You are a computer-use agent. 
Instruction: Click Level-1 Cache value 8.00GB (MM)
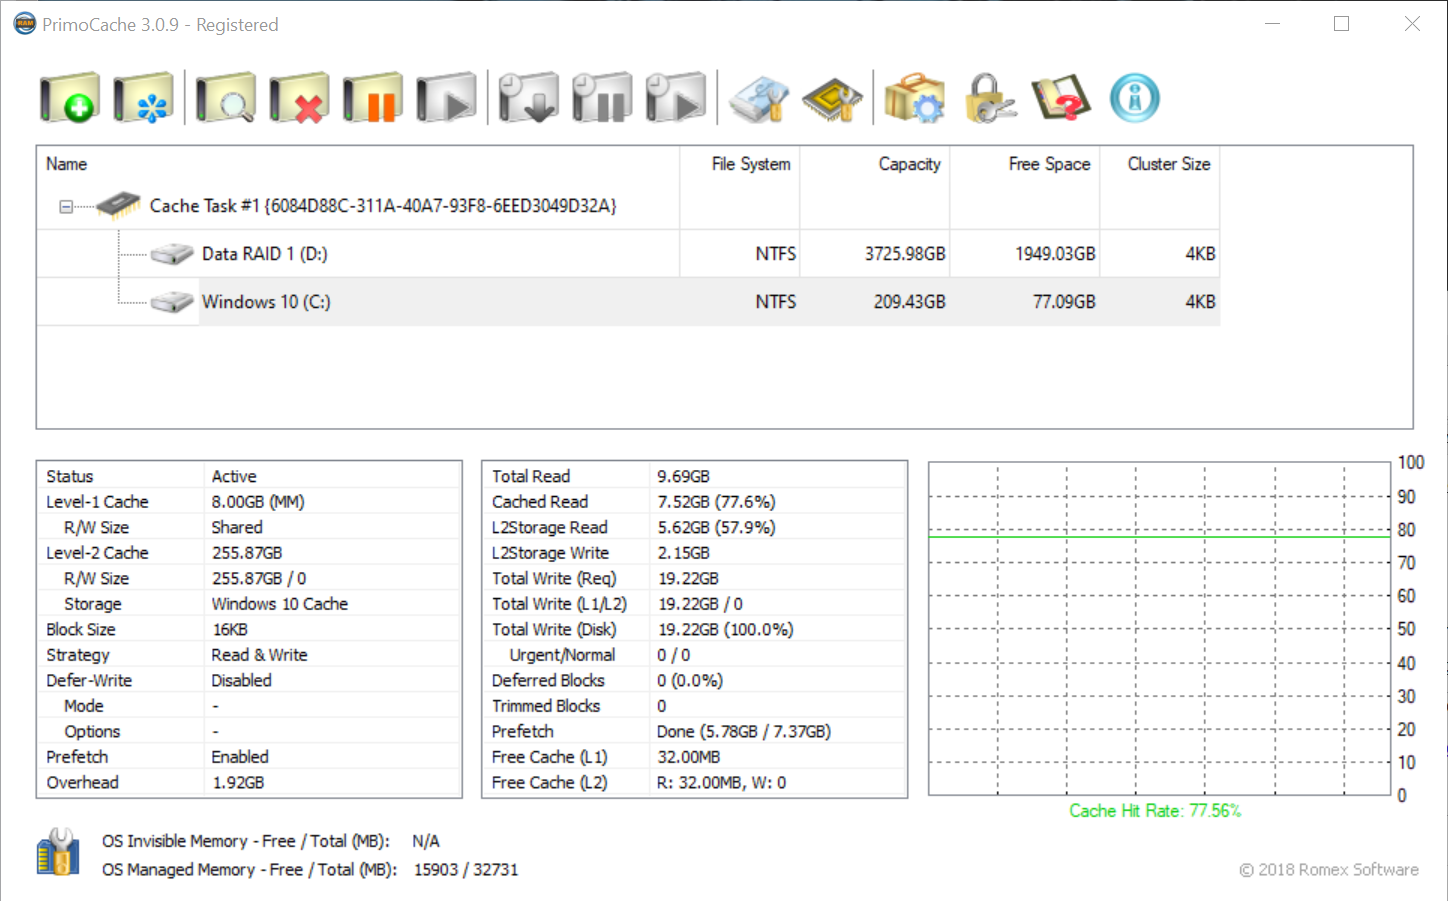[x=258, y=502]
